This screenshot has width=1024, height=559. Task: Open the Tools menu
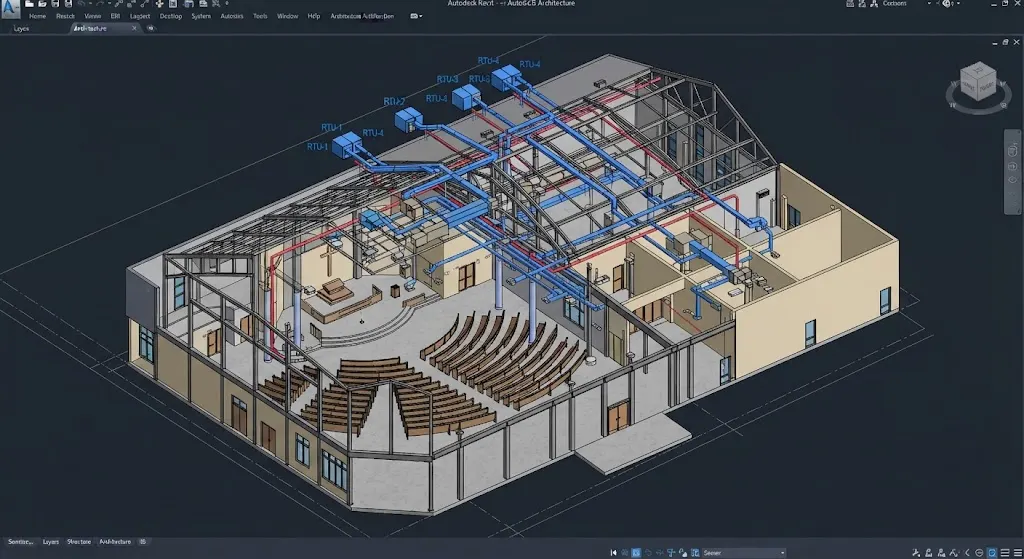click(x=260, y=16)
